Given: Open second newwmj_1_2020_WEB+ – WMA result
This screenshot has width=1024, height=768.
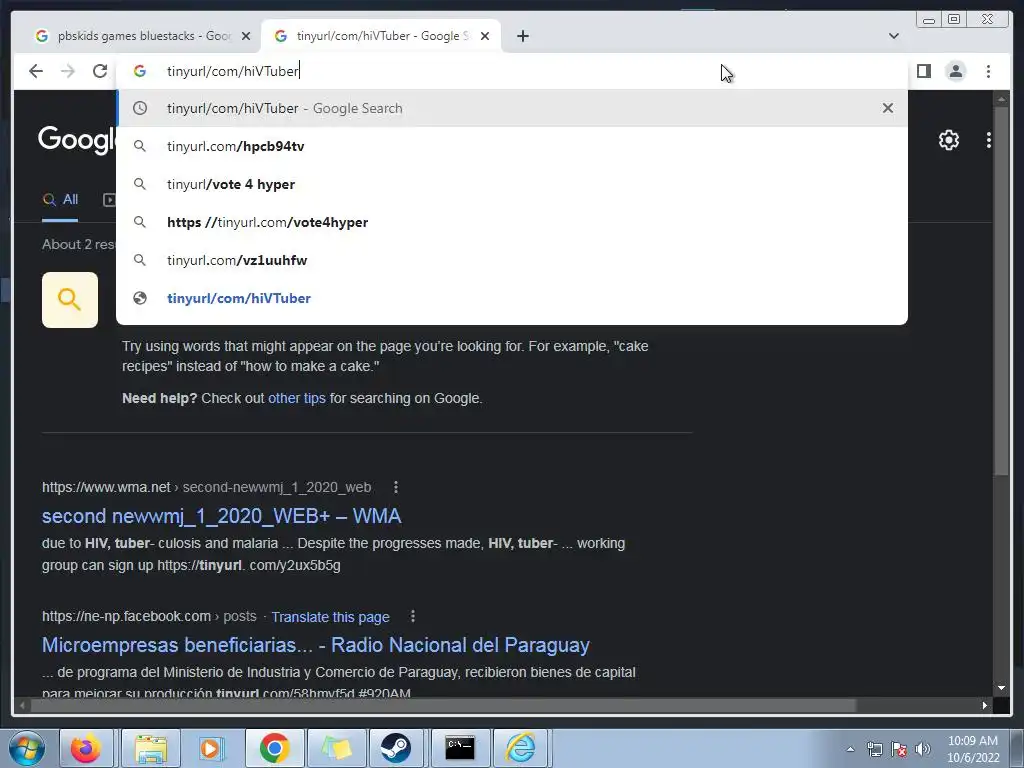Looking at the screenshot, I should click(221, 516).
